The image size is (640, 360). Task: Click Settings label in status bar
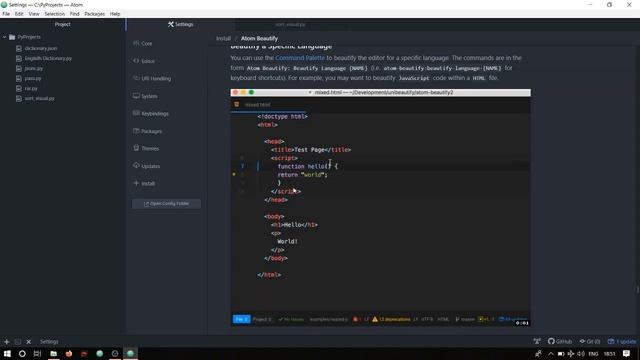point(49,342)
